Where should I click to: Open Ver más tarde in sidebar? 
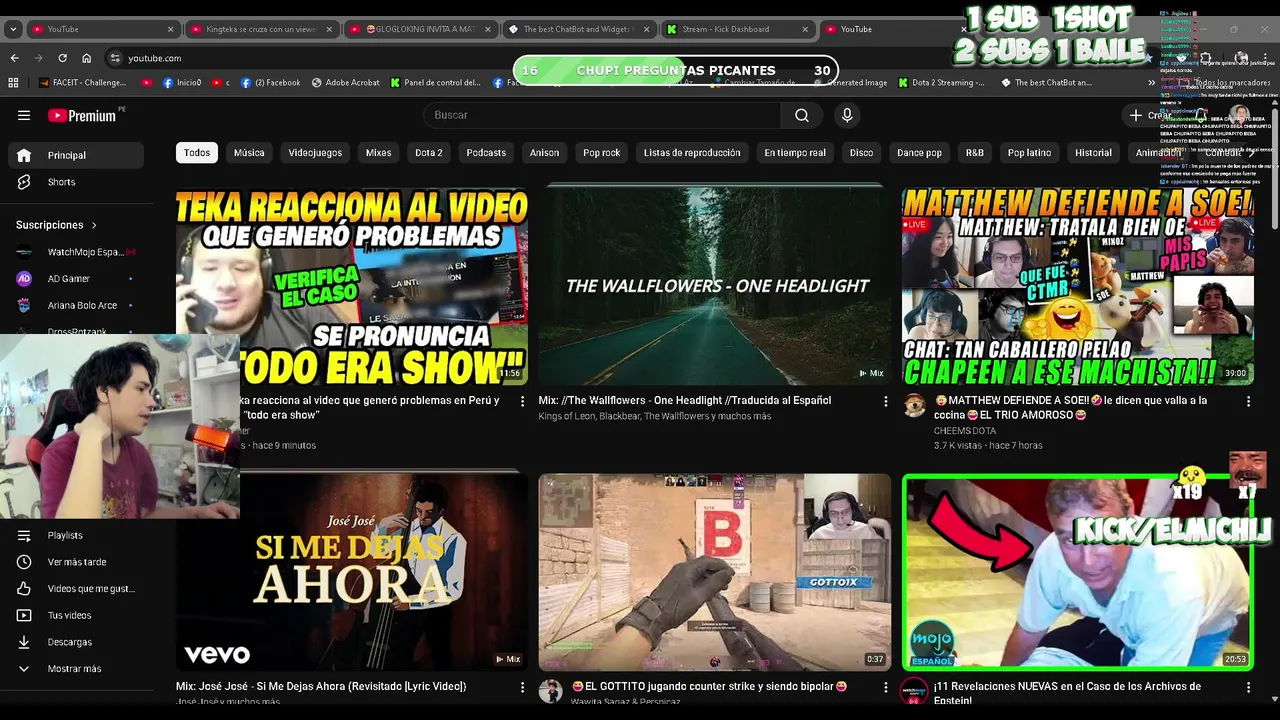point(76,562)
